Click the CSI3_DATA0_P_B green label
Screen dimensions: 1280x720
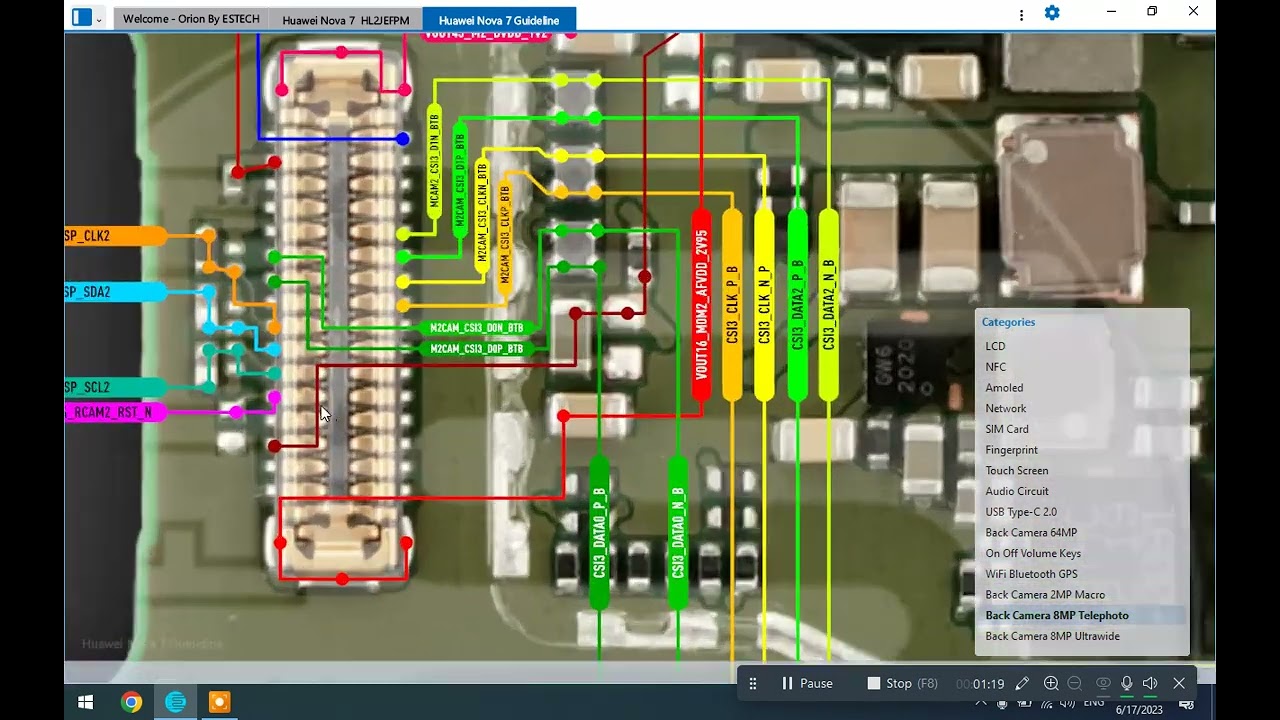tap(599, 533)
